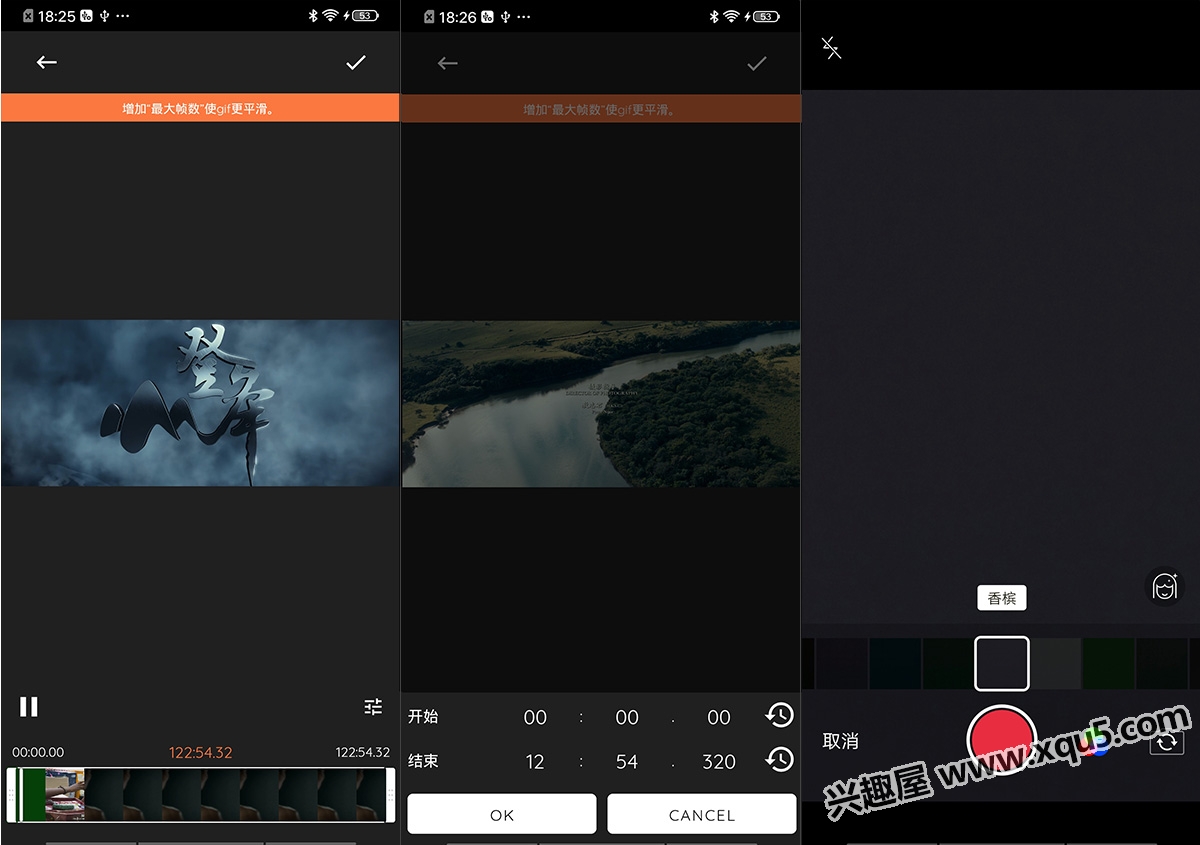Image resolution: width=1200 pixels, height=845 pixels.
Task: Edit the start seconds field after the colon
Action: pyautogui.click(x=627, y=717)
